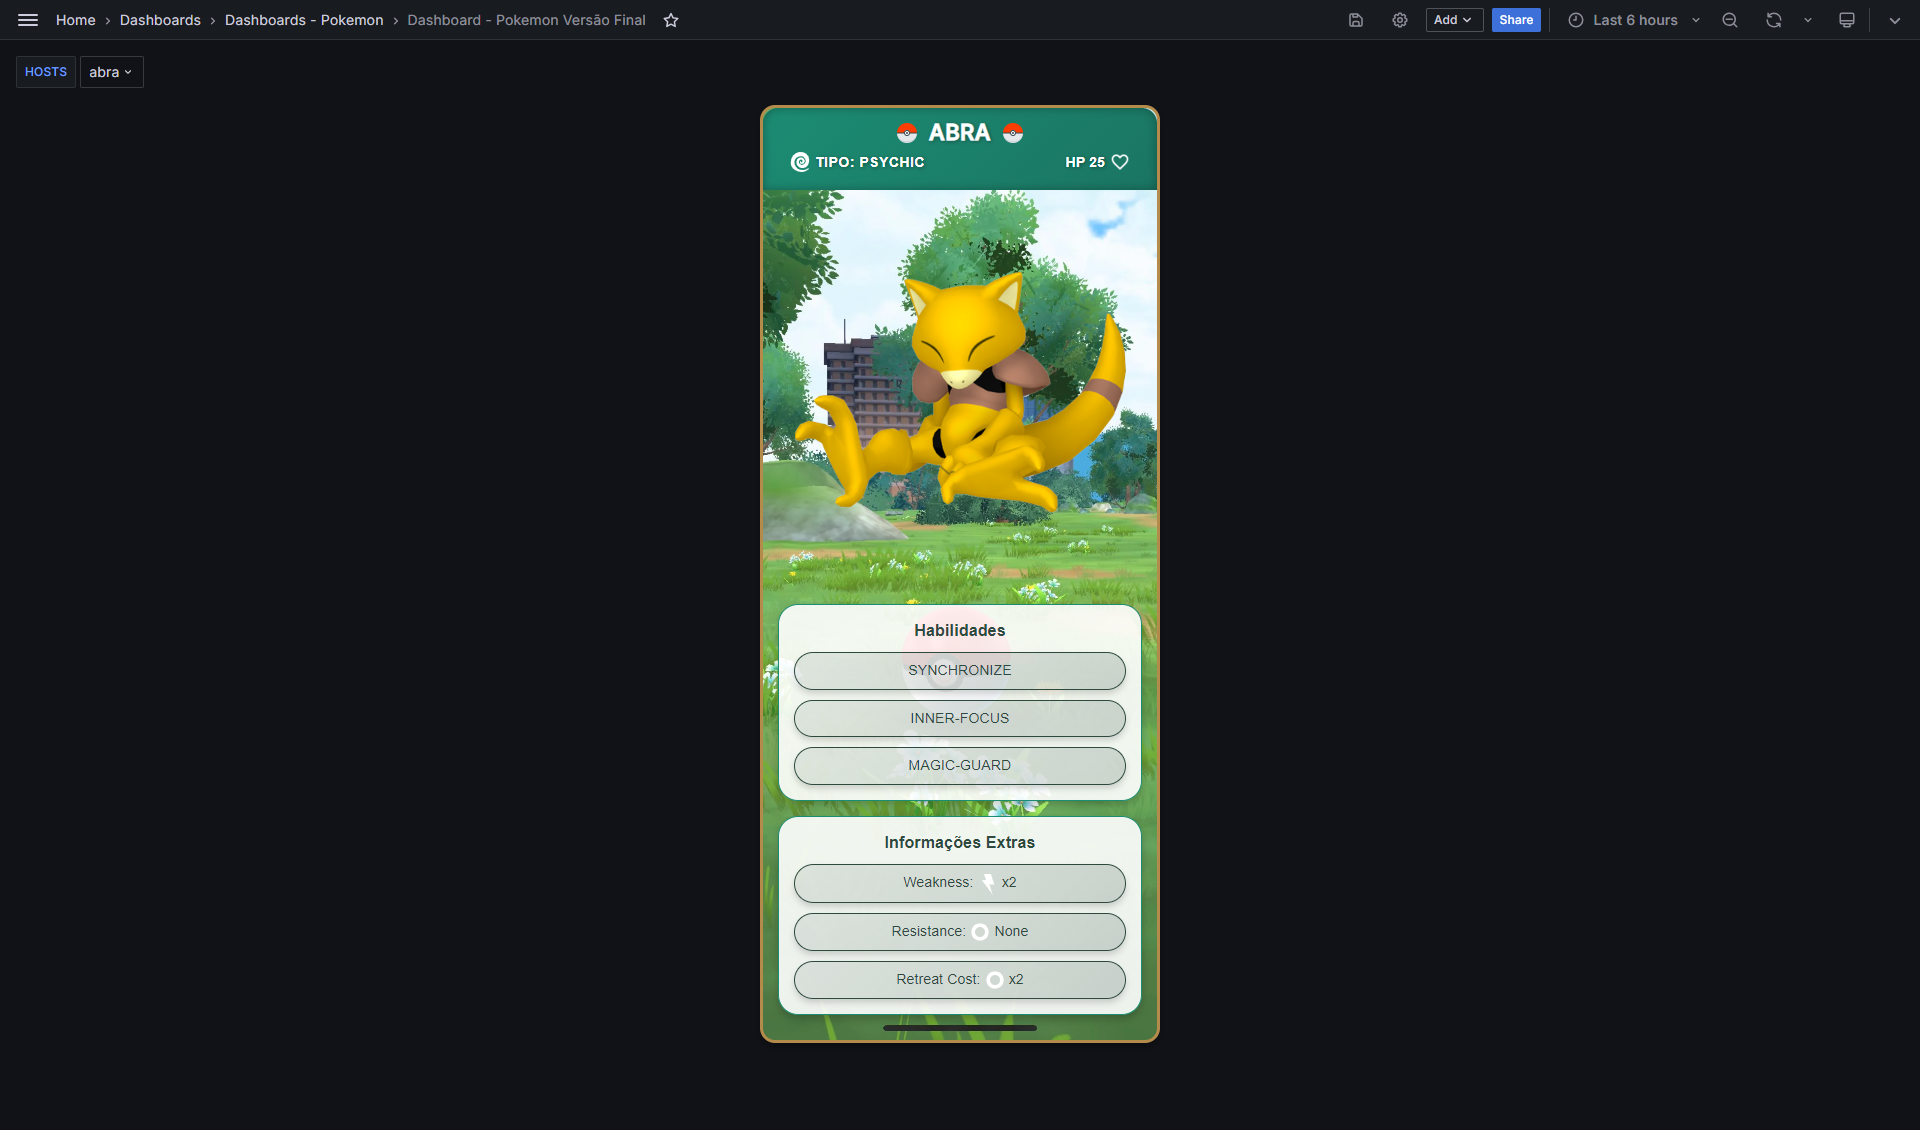Click the Retreat Cost x2 row
Screen dimensions: 1920x1130
[960, 980]
